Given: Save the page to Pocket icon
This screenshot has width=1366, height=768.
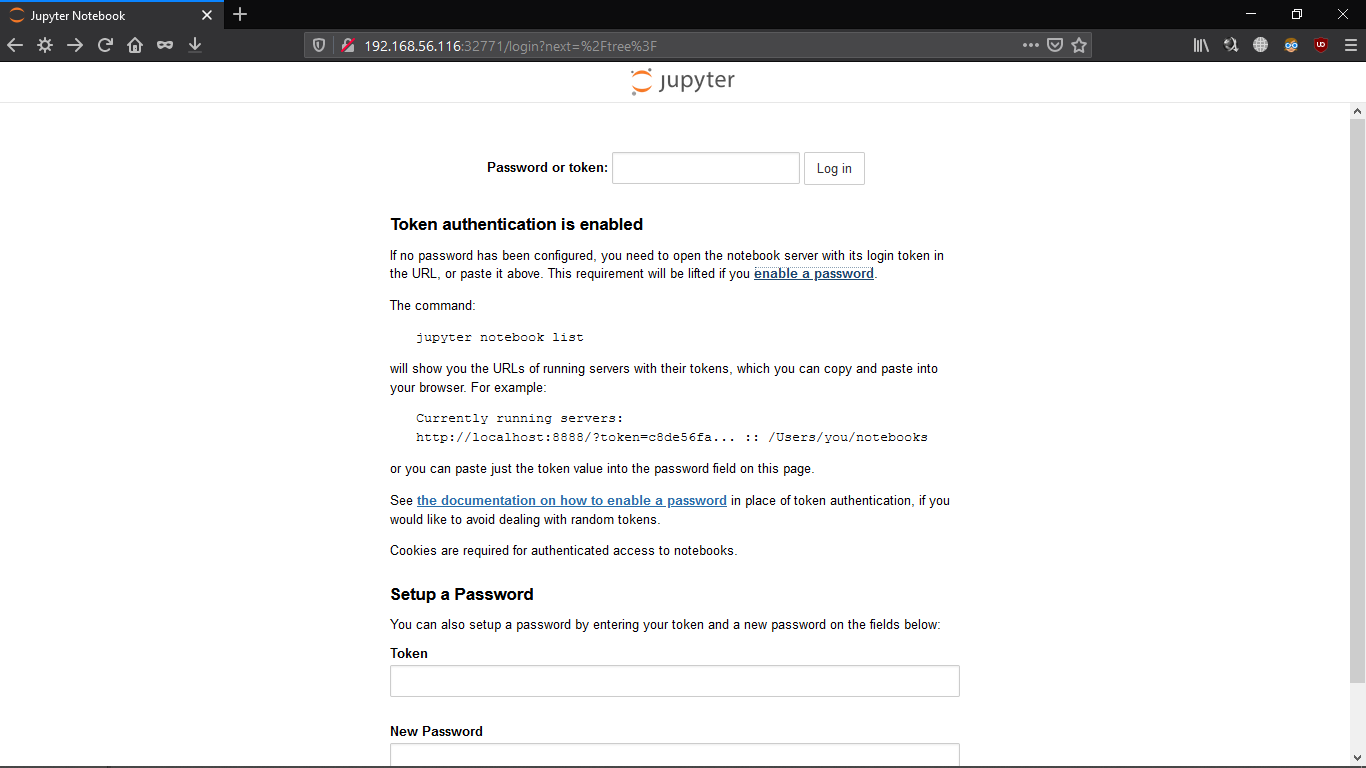Looking at the screenshot, I should [1055, 45].
